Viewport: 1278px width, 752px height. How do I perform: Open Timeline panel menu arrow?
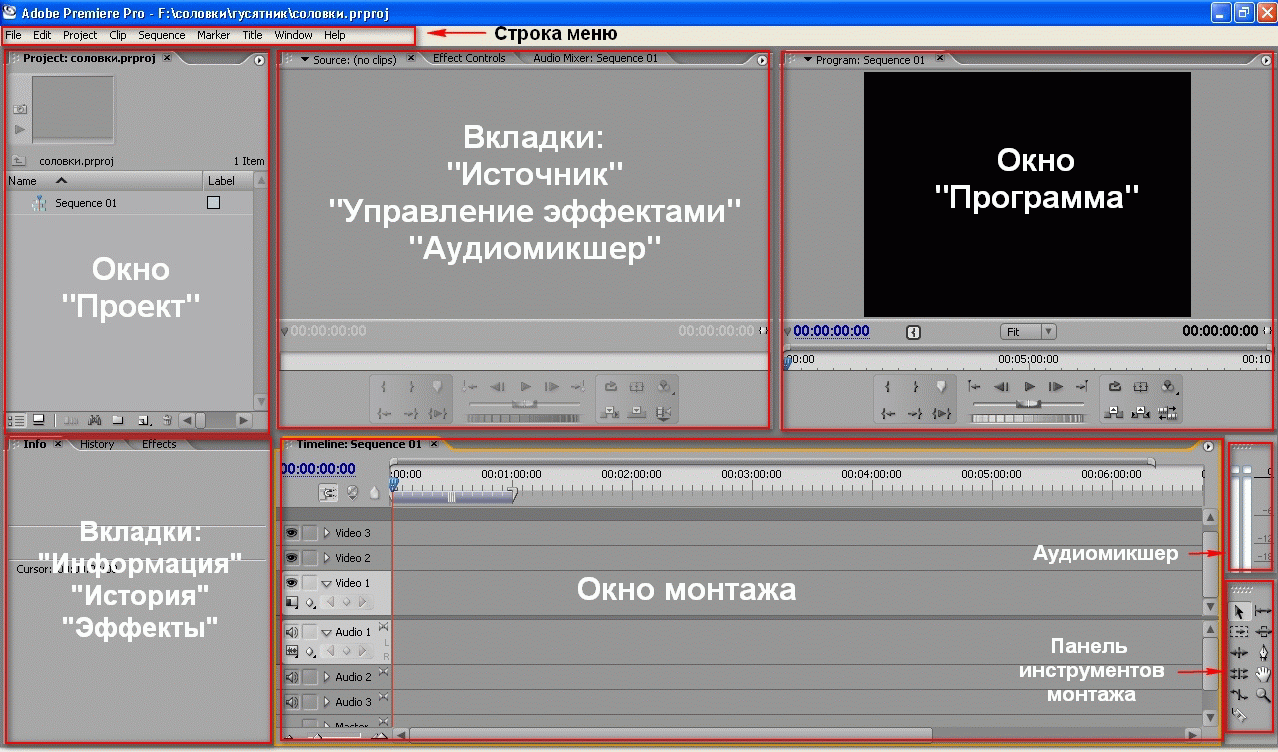[1208, 446]
